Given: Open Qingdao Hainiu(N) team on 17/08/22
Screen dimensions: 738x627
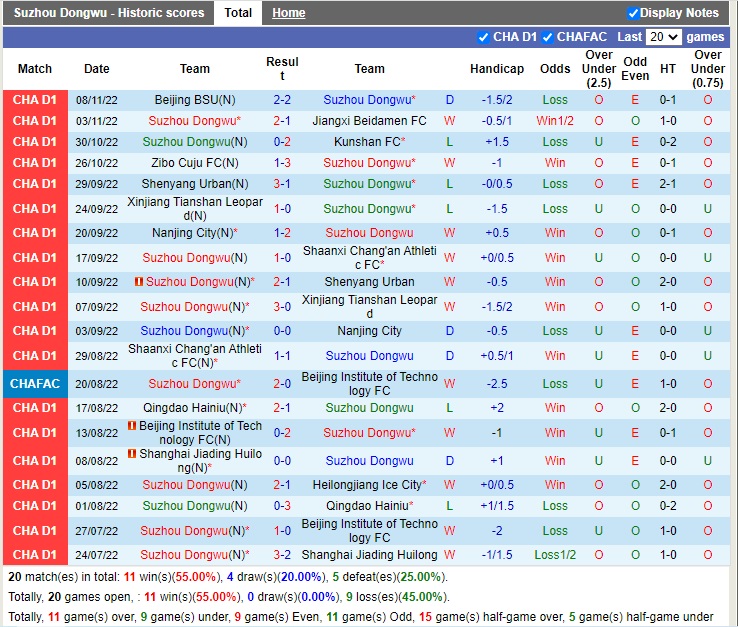Looking at the screenshot, I should point(195,408).
